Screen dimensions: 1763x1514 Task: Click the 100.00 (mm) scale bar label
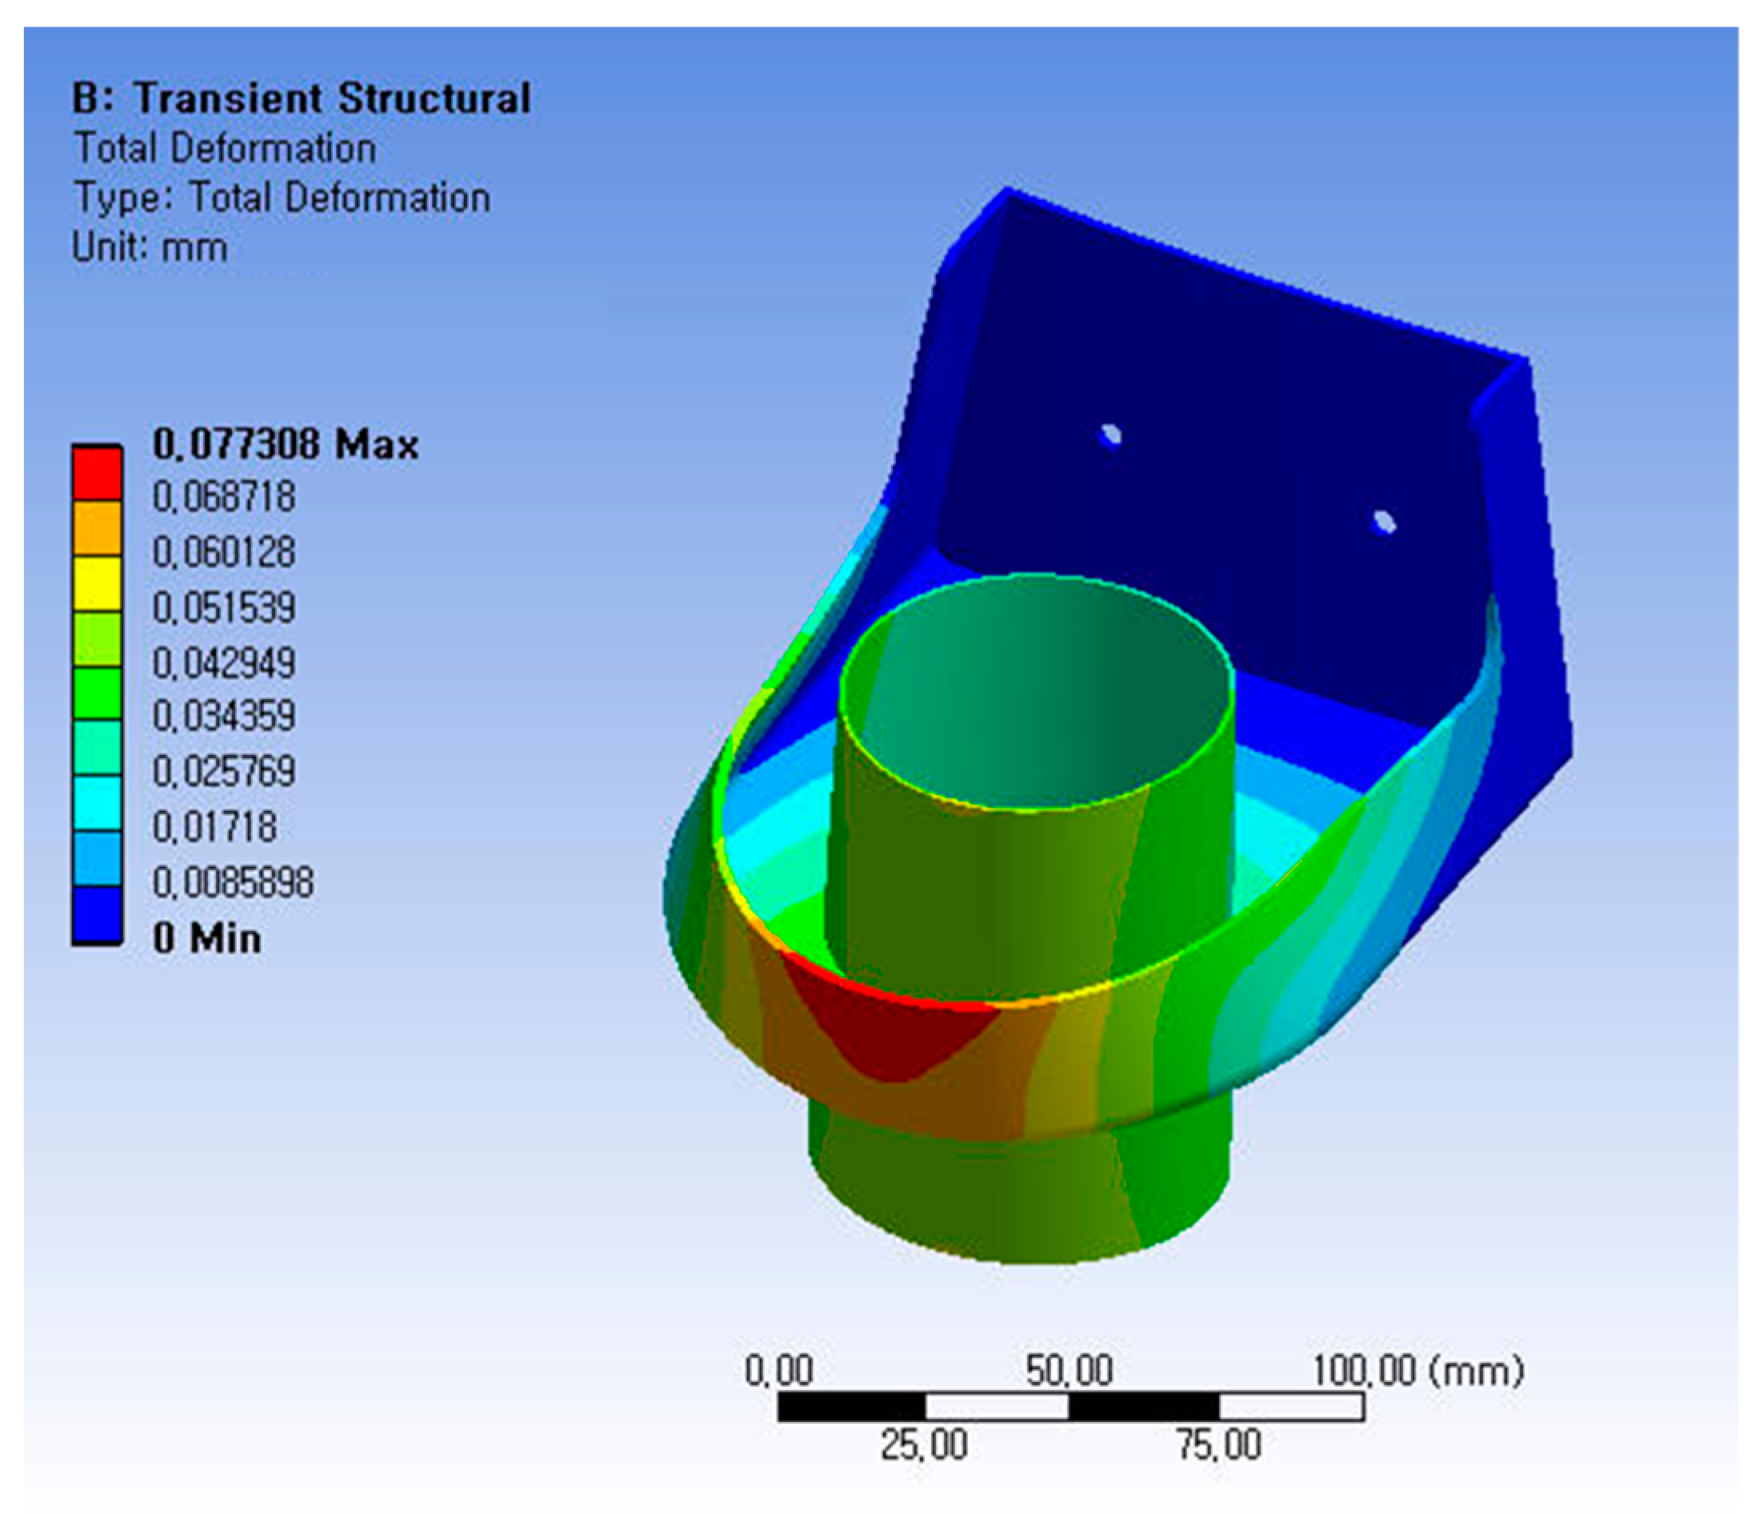coord(1417,1370)
